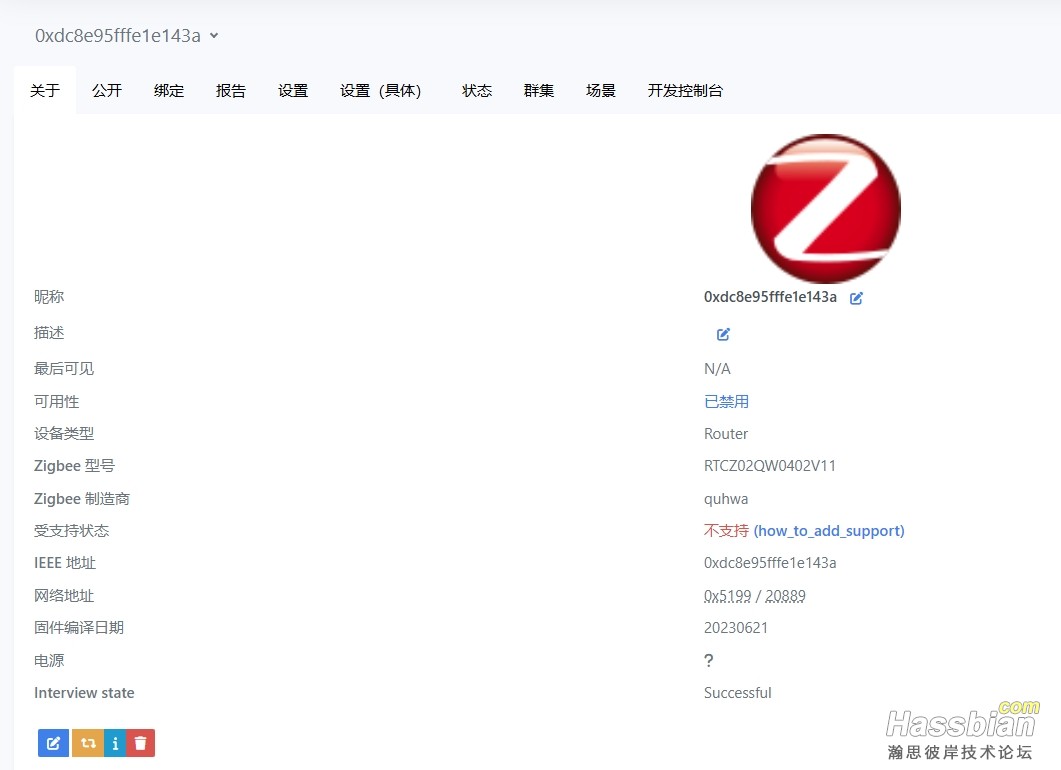Select the 关于 tab
Screen dimensions: 1061x770
coord(45,91)
